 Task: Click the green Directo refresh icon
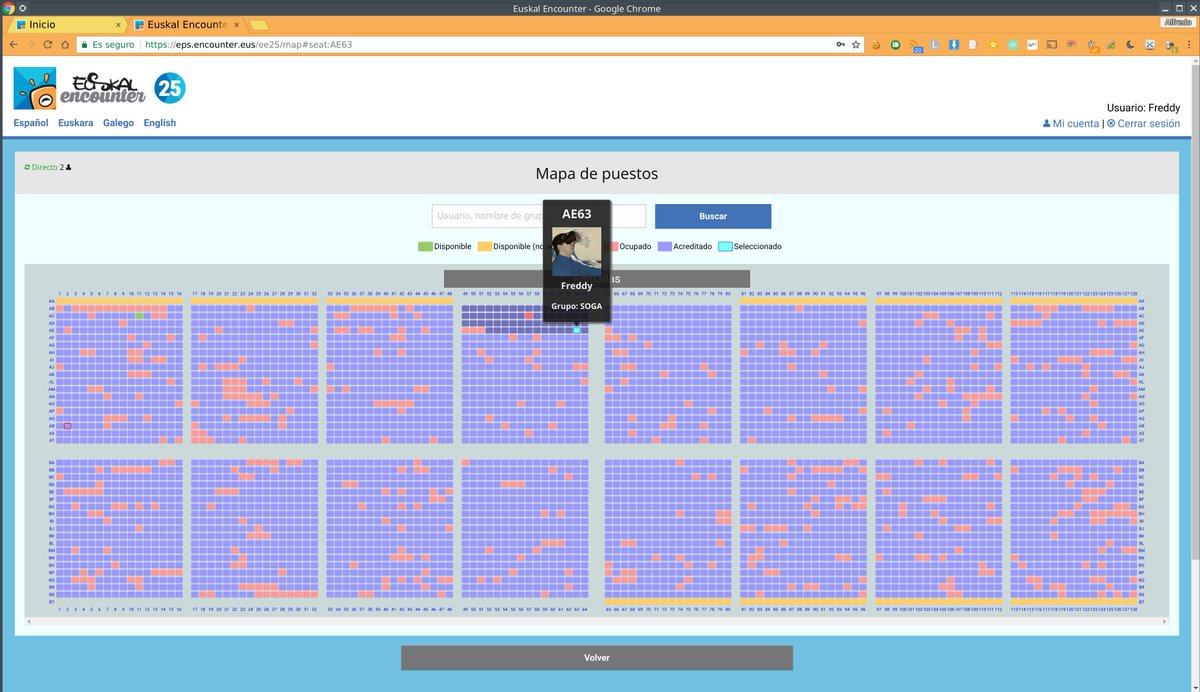27,167
